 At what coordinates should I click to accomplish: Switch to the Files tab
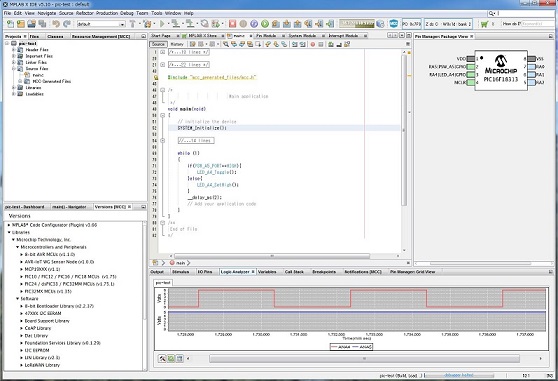34,37
